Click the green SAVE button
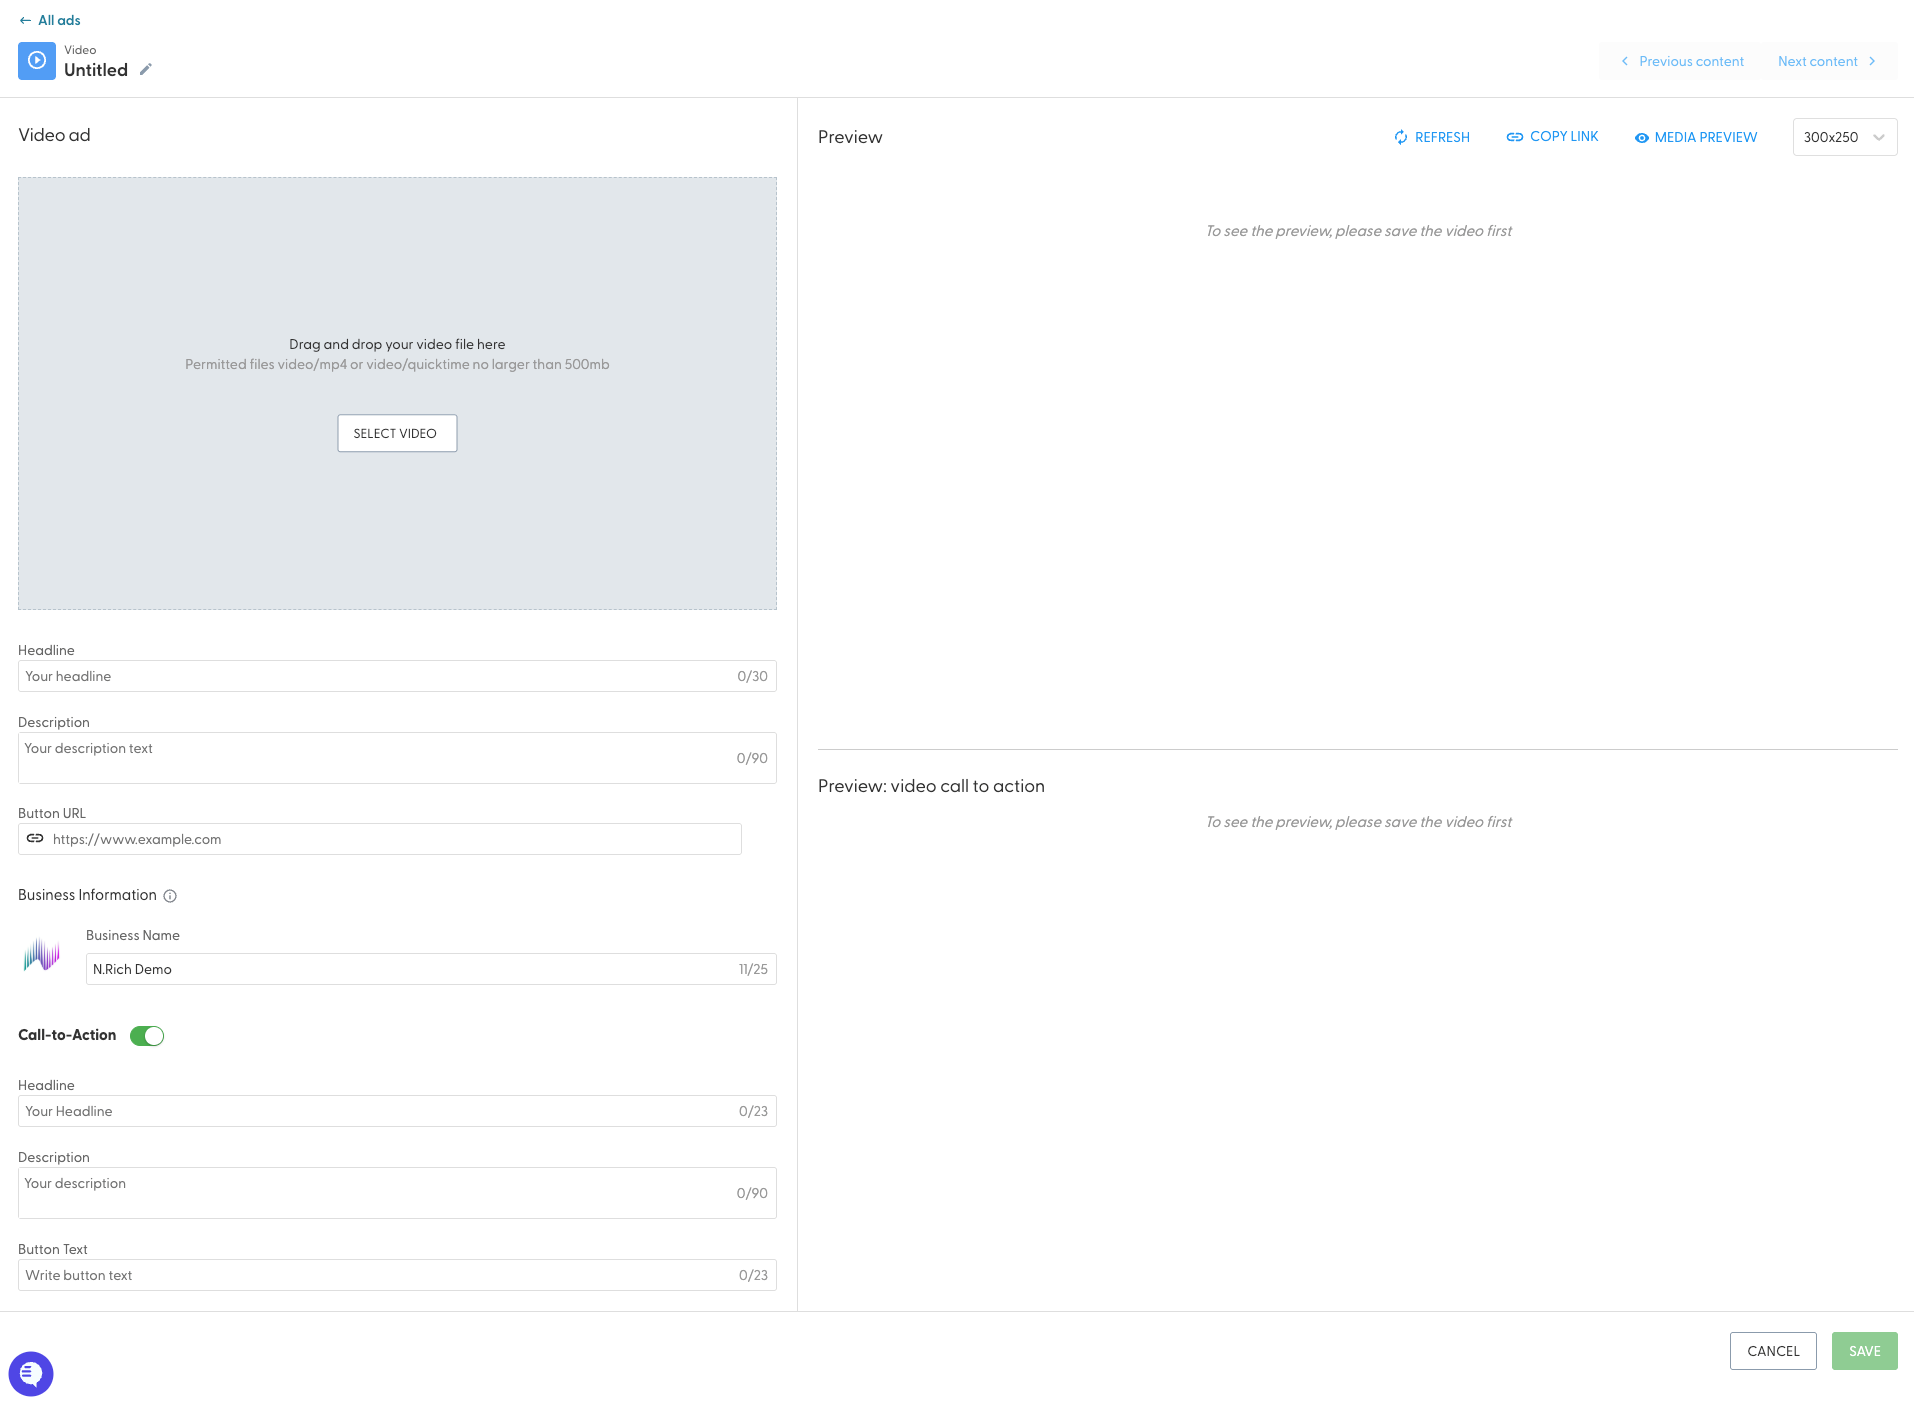The width and height of the screenshot is (1914, 1406). pyautogui.click(x=1864, y=1351)
